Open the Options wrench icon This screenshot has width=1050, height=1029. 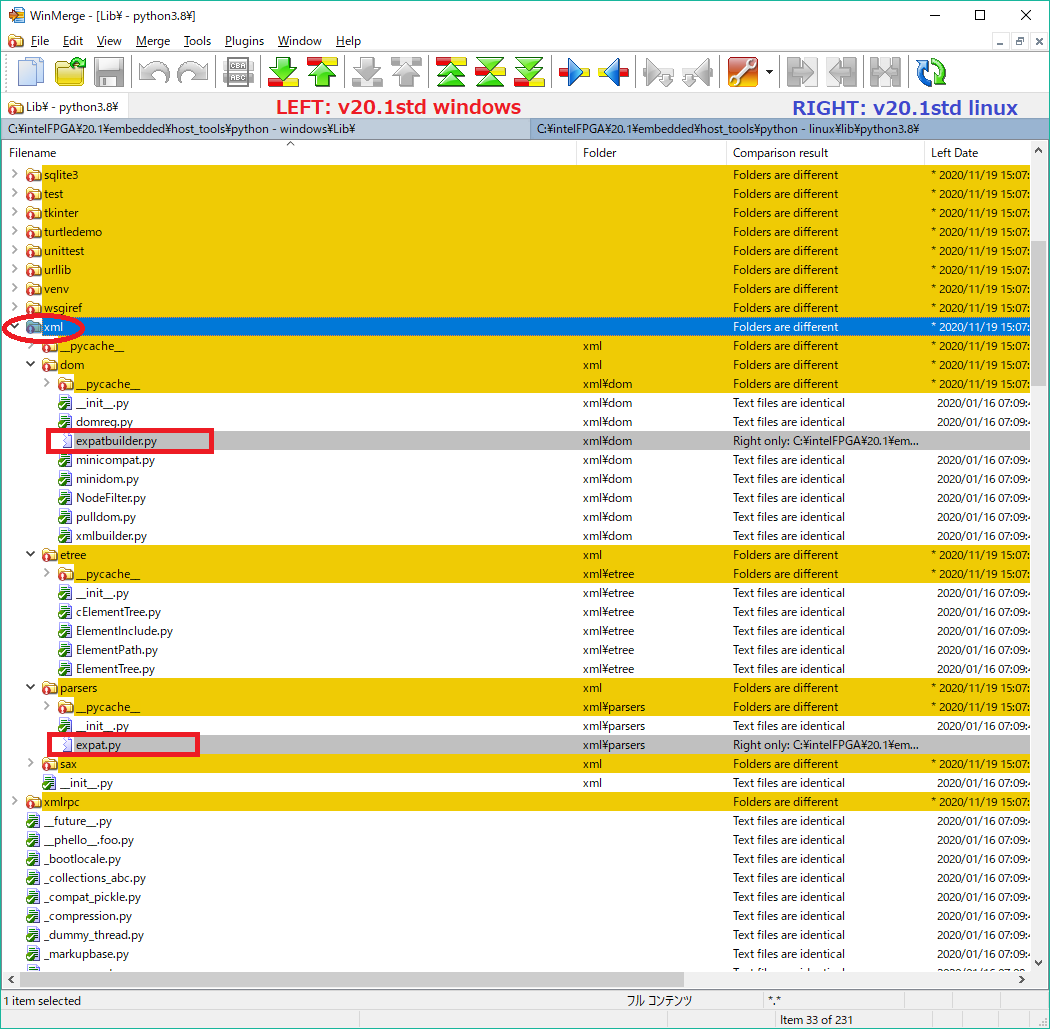[x=743, y=72]
